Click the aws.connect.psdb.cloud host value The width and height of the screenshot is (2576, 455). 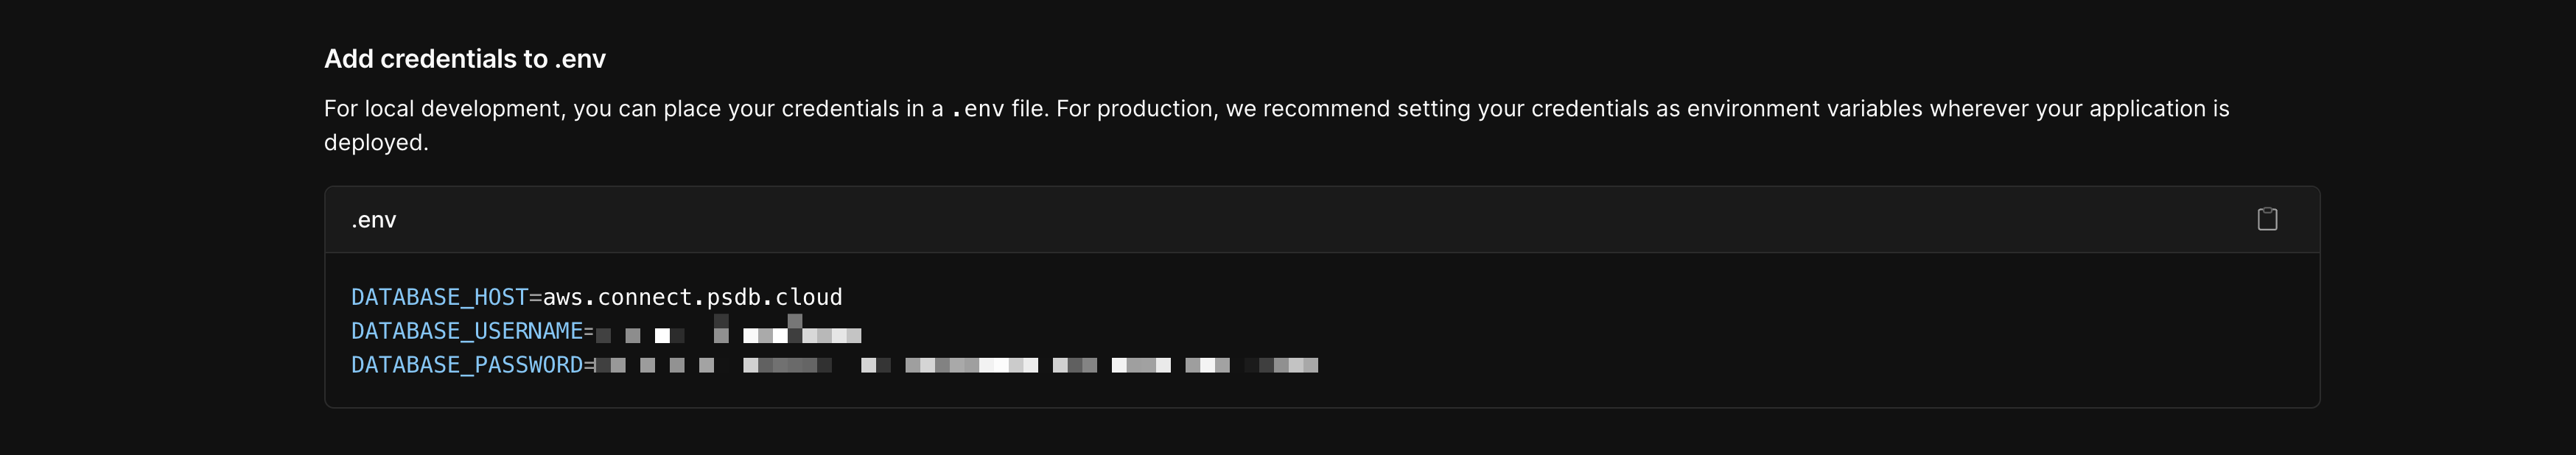692,297
